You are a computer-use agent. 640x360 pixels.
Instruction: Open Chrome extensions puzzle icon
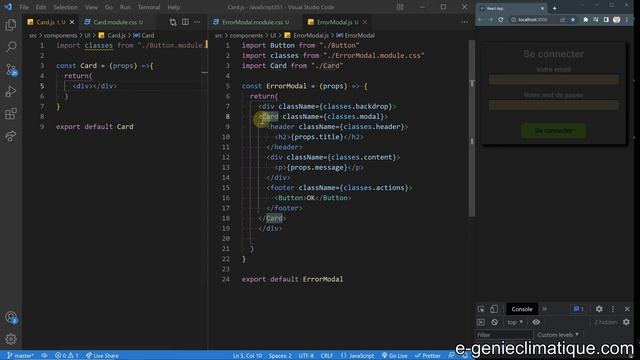[586, 20]
